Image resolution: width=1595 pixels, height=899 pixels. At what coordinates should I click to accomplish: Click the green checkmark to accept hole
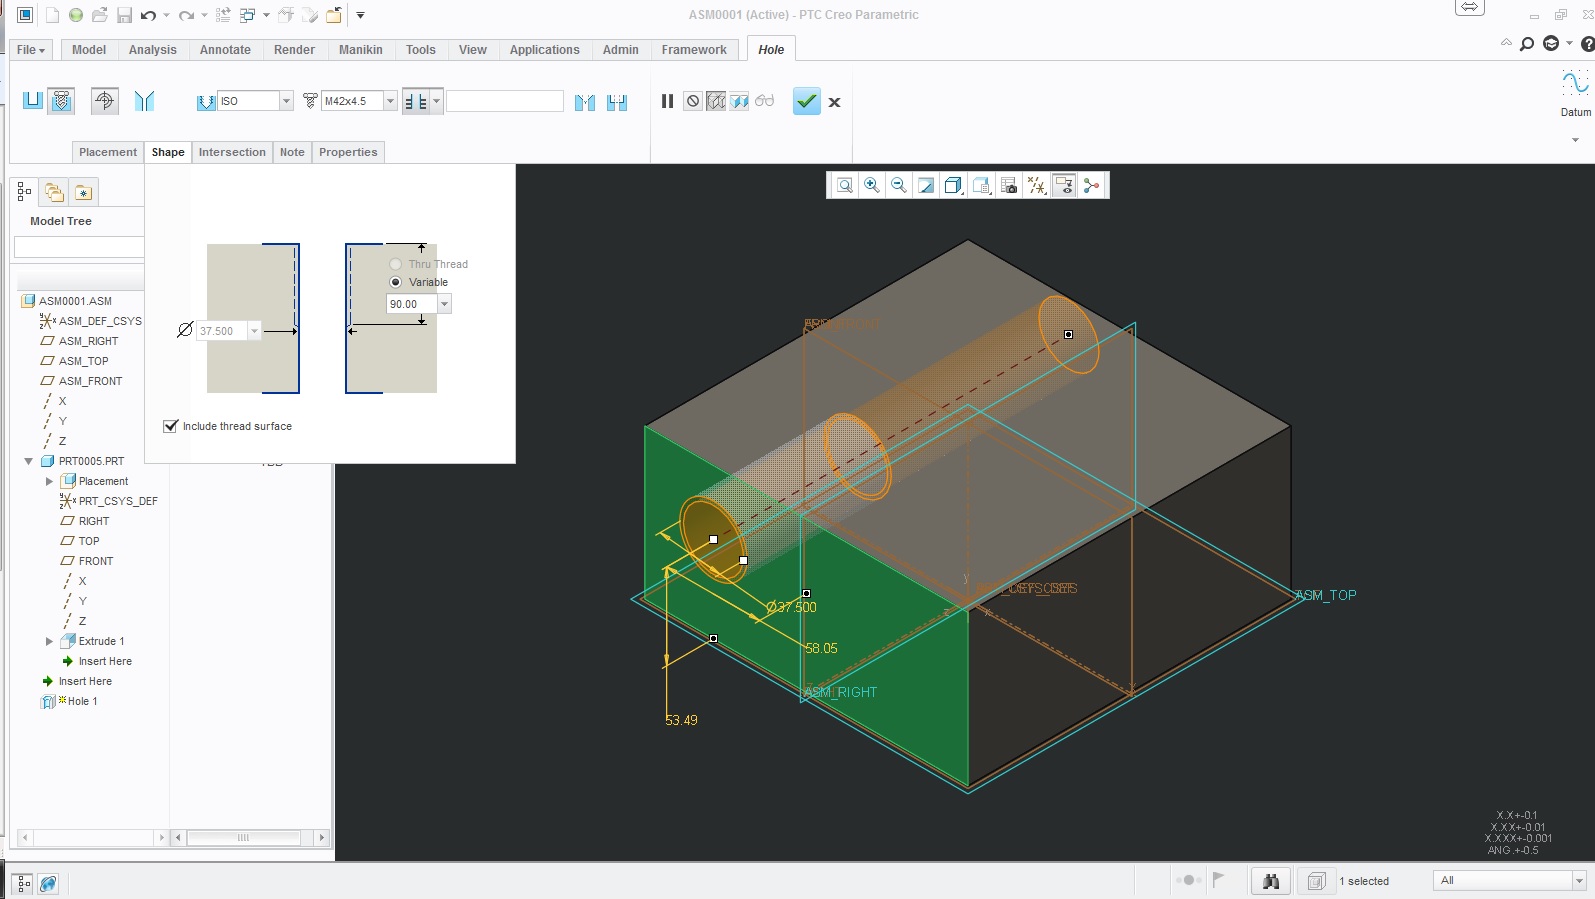click(806, 101)
